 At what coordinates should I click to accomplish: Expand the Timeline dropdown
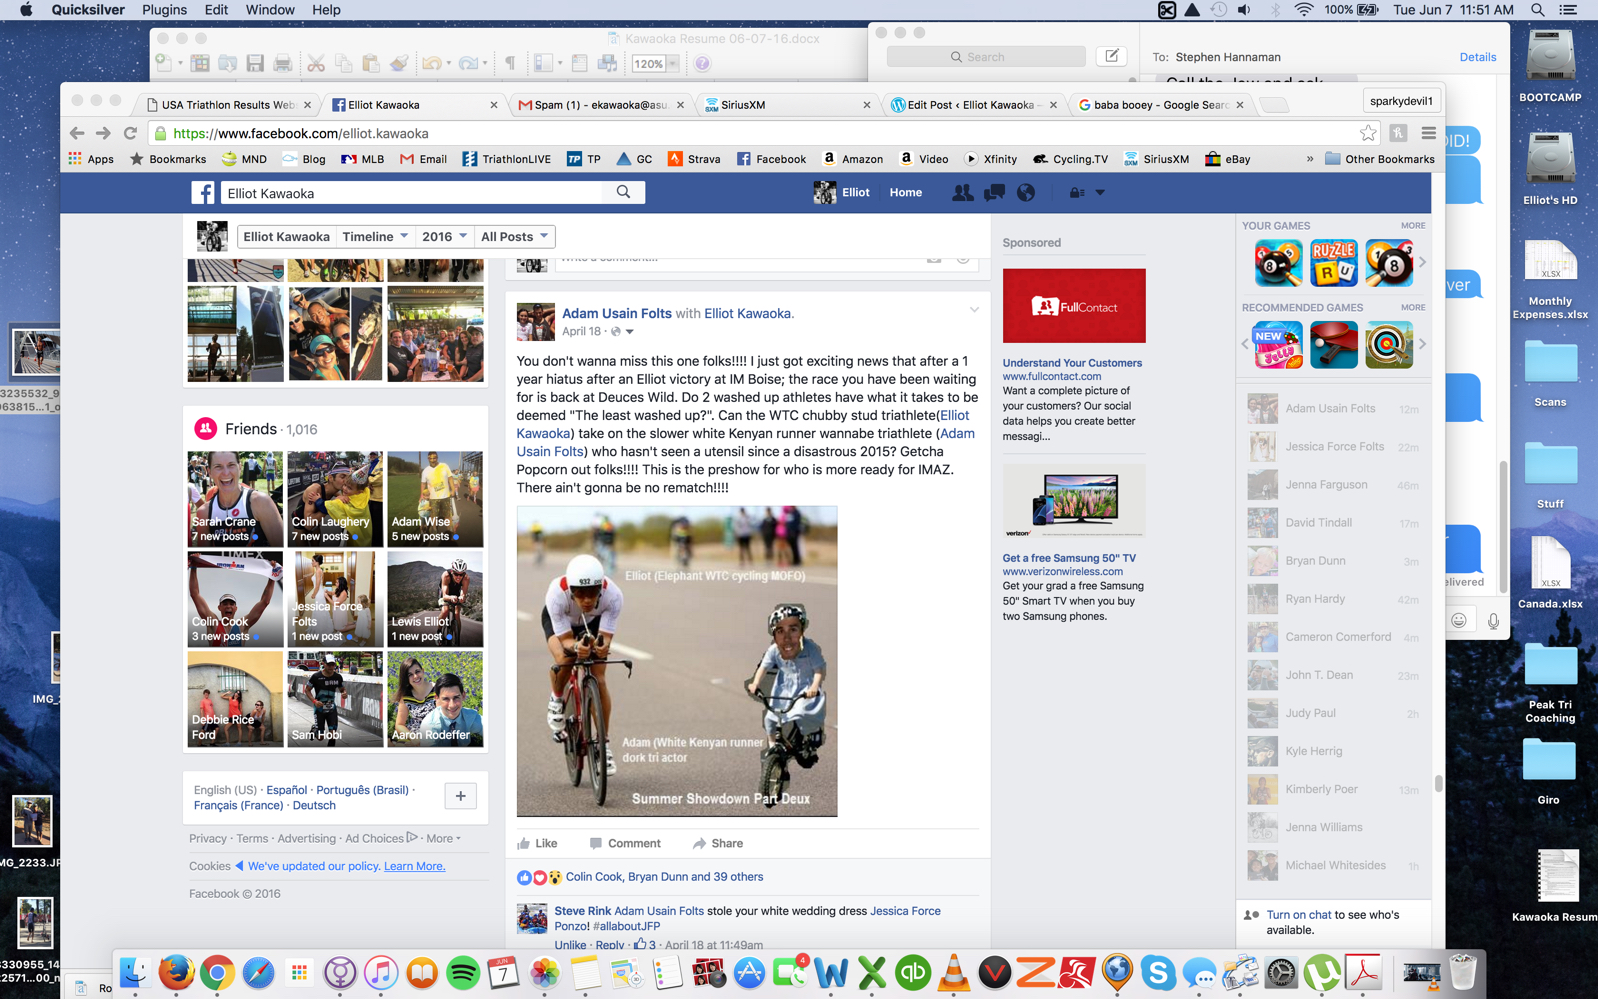(x=375, y=237)
